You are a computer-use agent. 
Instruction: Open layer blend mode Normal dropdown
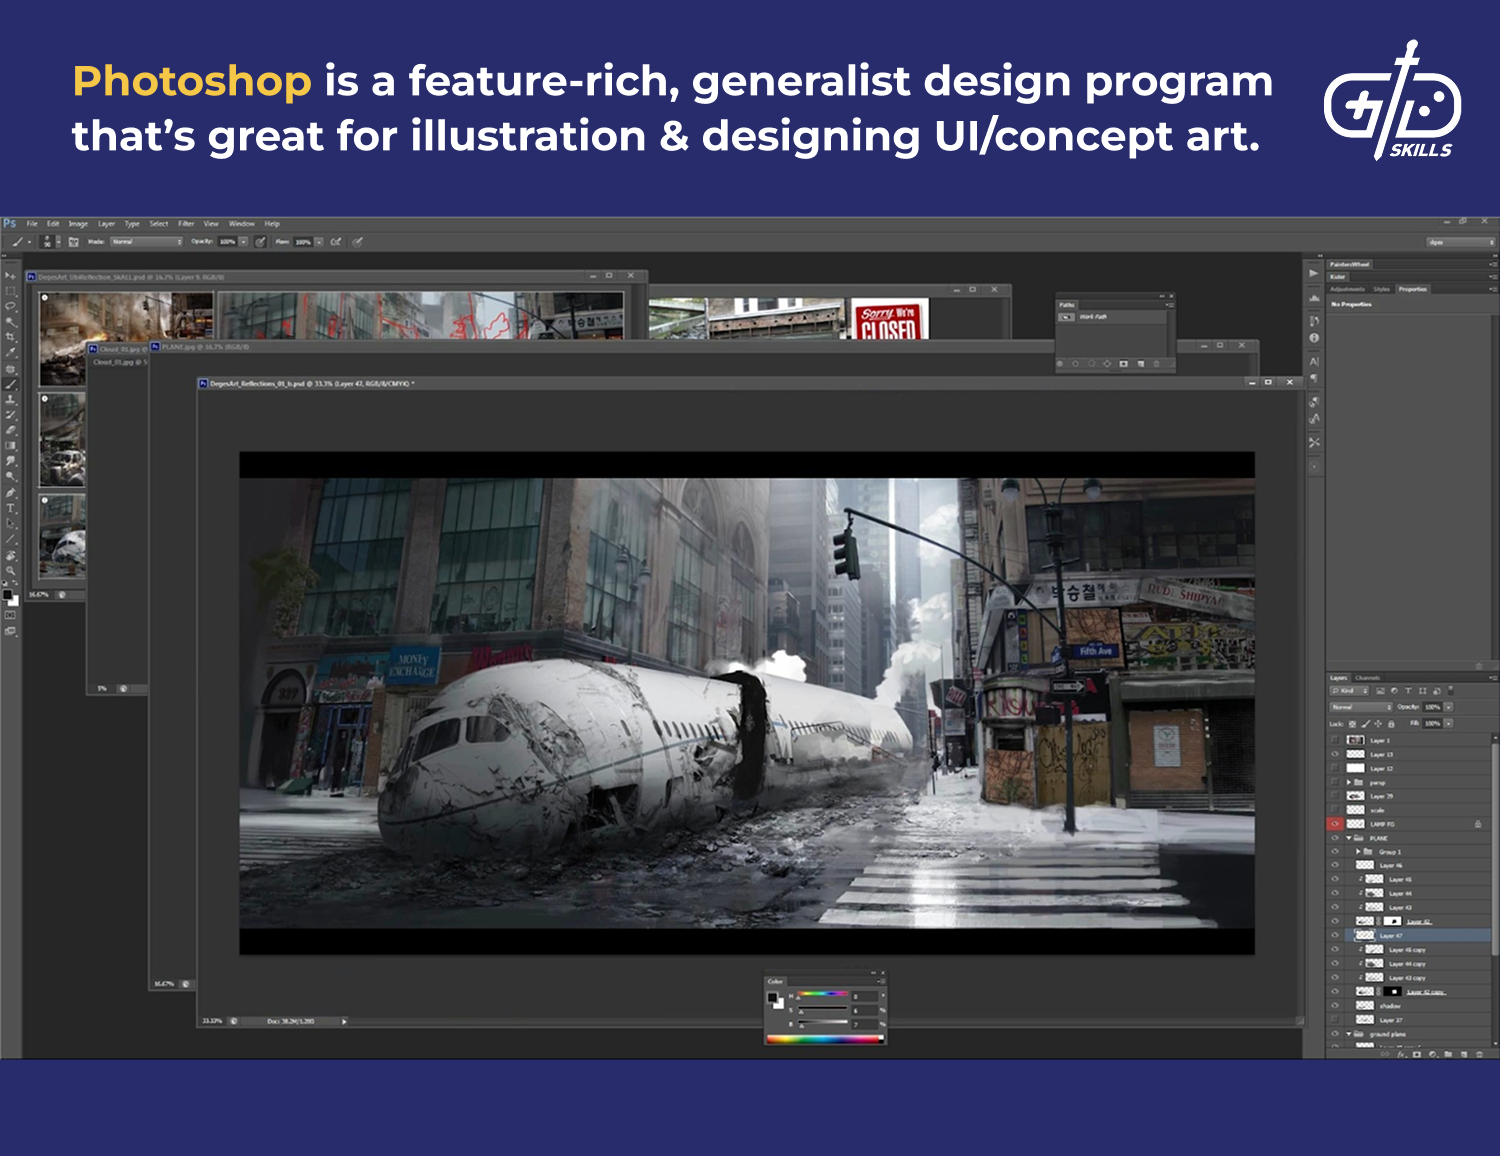(x=1361, y=707)
